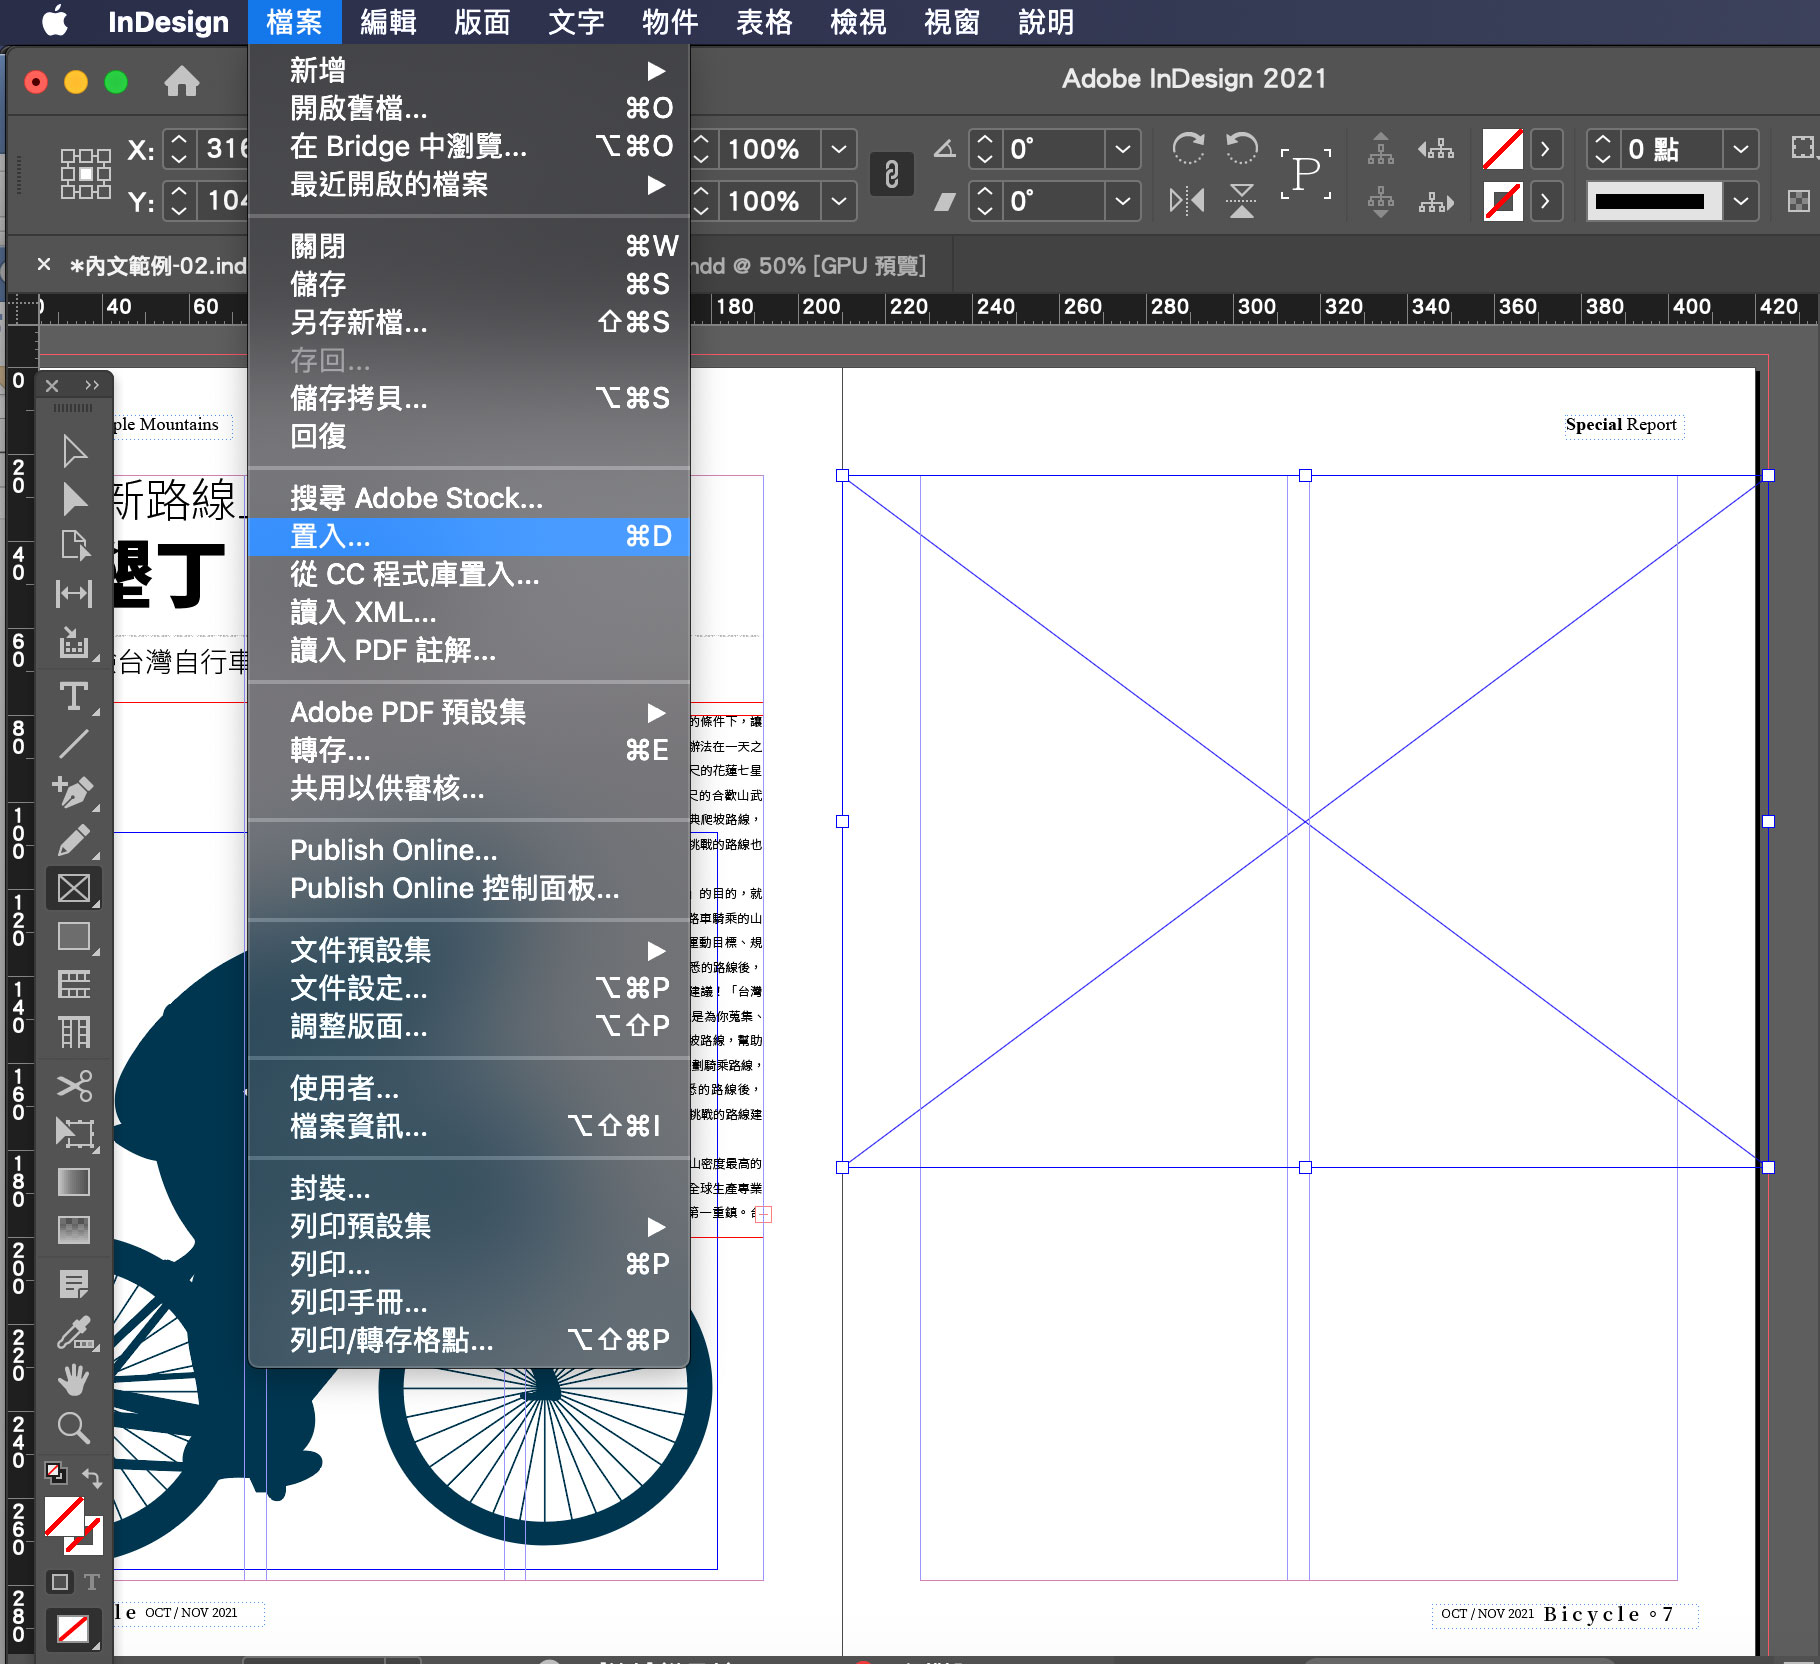Open the 編輯 menu in menu bar
Viewport: 1820px width, 1664px height.
pos(388,22)
